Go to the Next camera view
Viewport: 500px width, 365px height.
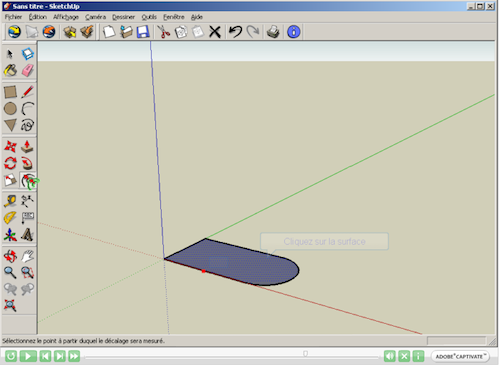[x=27, y=289]
